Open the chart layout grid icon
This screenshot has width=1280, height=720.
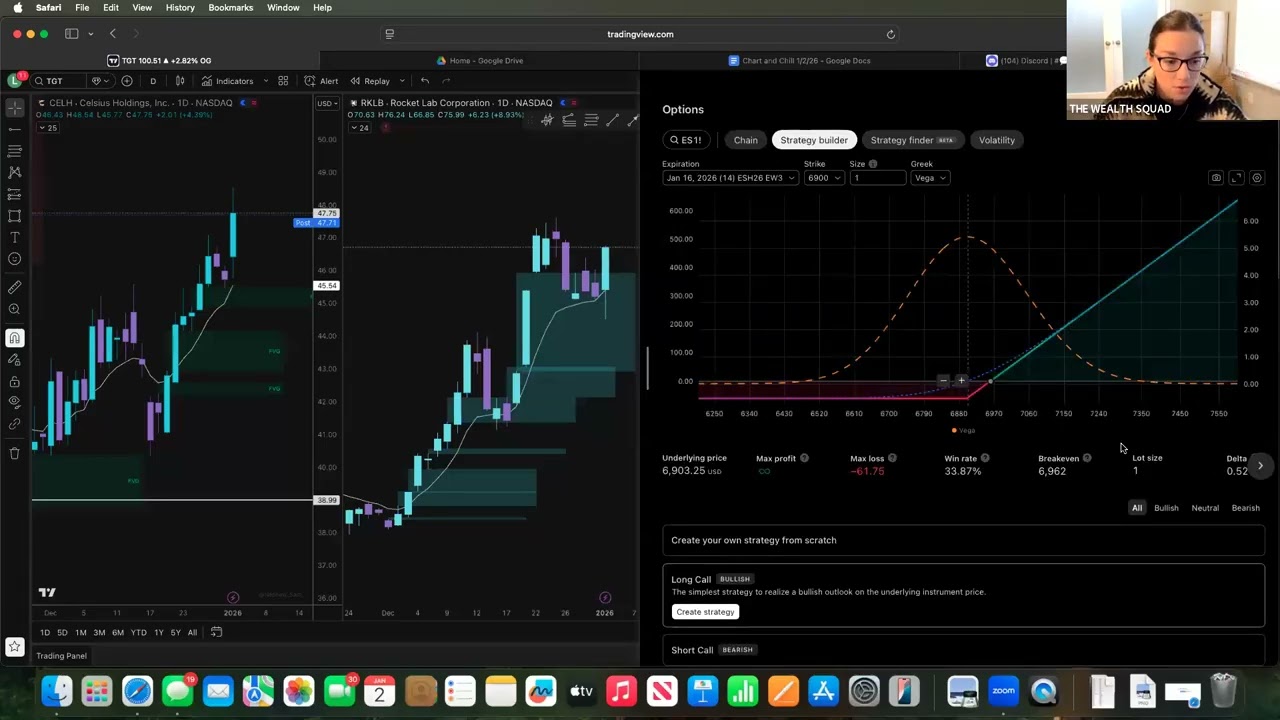[x=283, y=81]
